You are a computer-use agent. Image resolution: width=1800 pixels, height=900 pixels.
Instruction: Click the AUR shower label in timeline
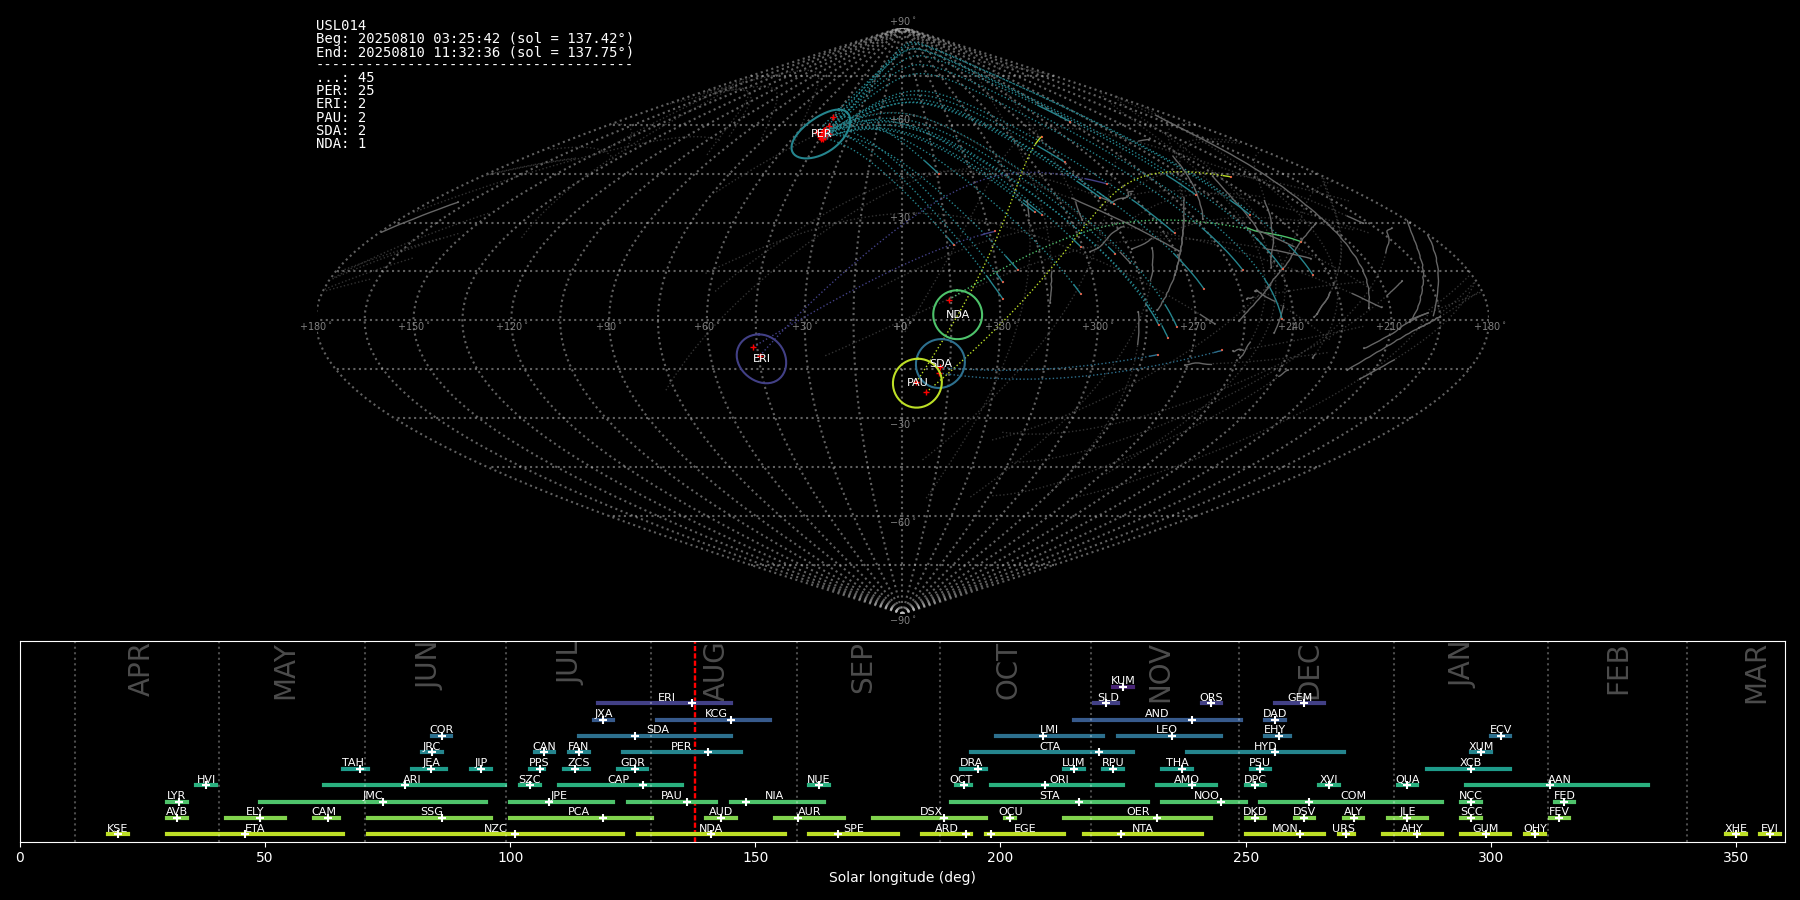(809, 812)
